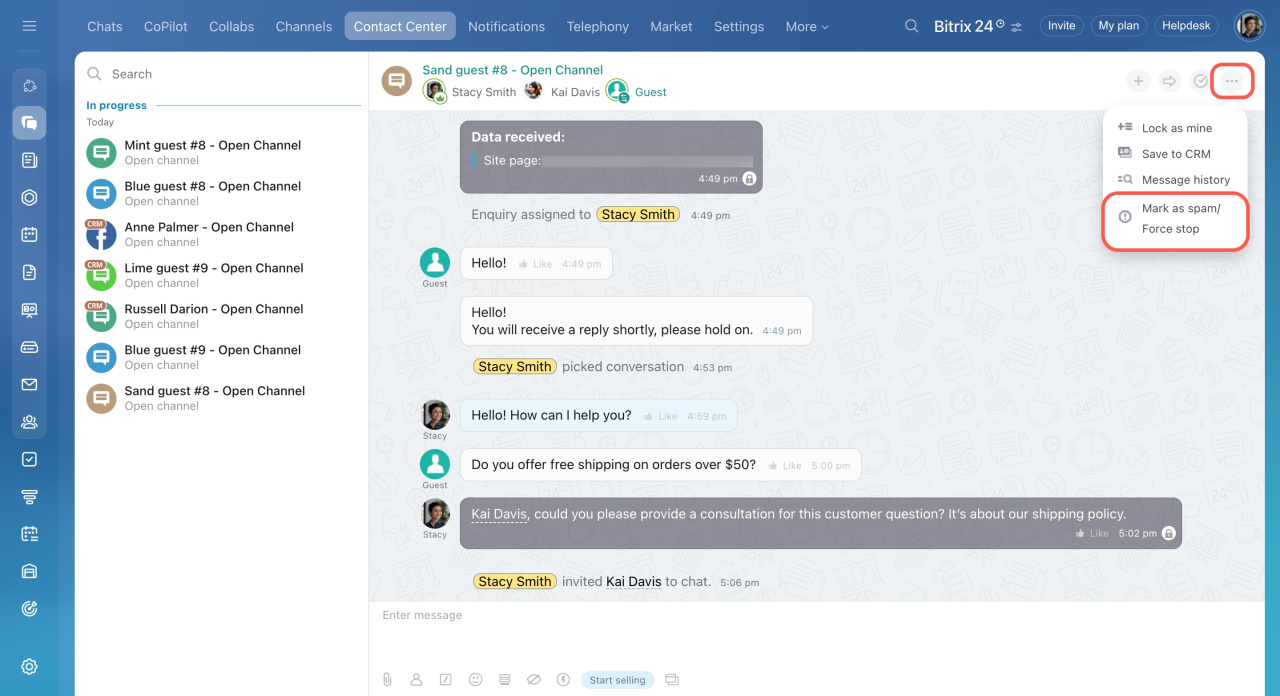Click the Helpdesk button
The image size is (1280, 696).
pyautogui.click(x=1185, y=26)
